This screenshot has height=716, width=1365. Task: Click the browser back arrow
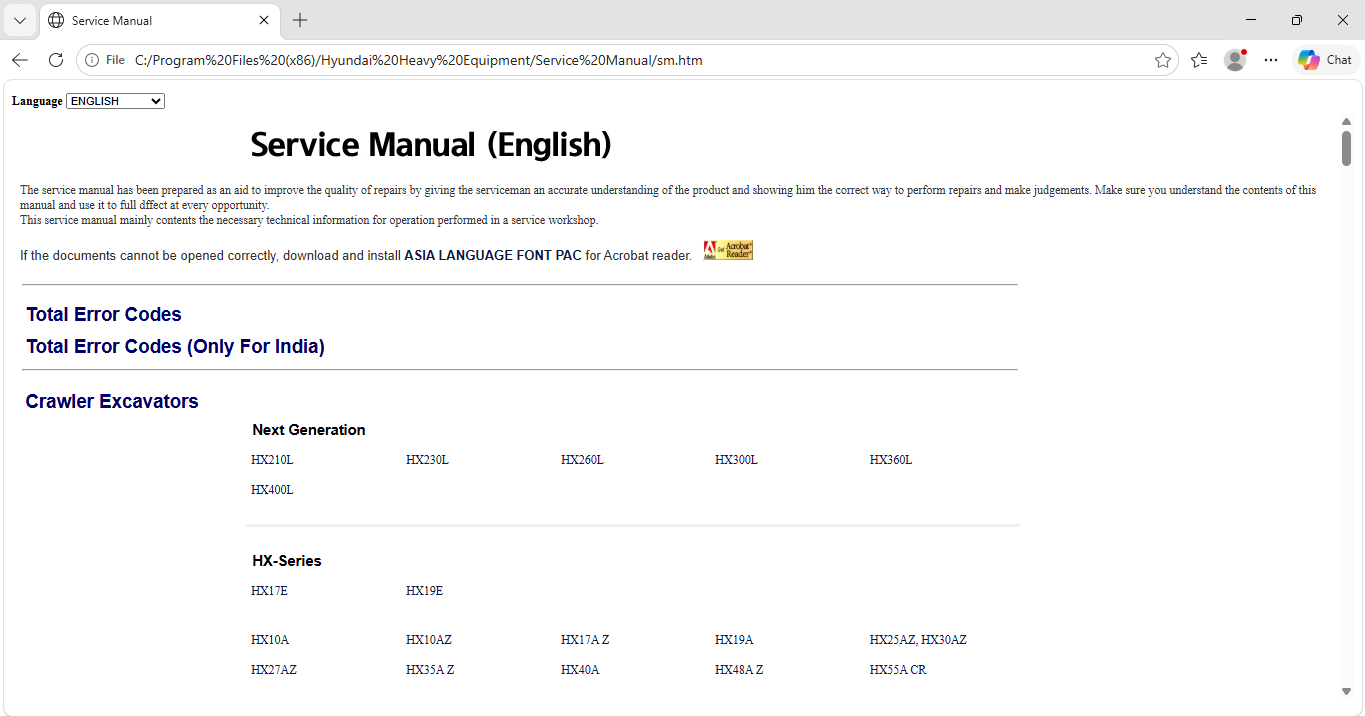click(x=20, y=60)
